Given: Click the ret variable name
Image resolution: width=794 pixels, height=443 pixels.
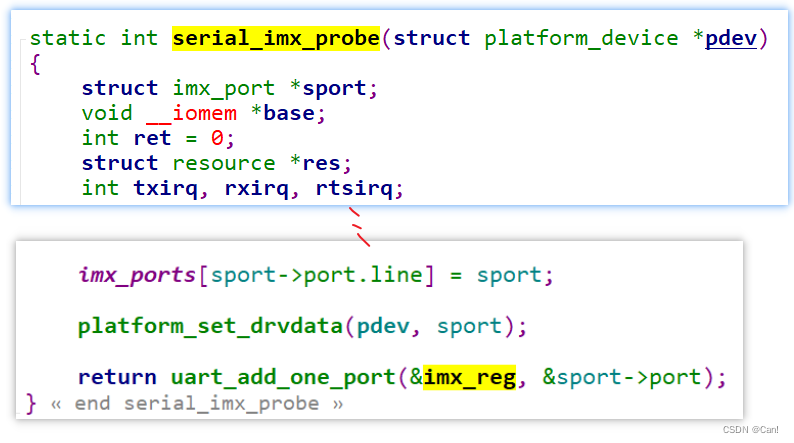Looking at the screenshot, I should [x=152, y=138].
